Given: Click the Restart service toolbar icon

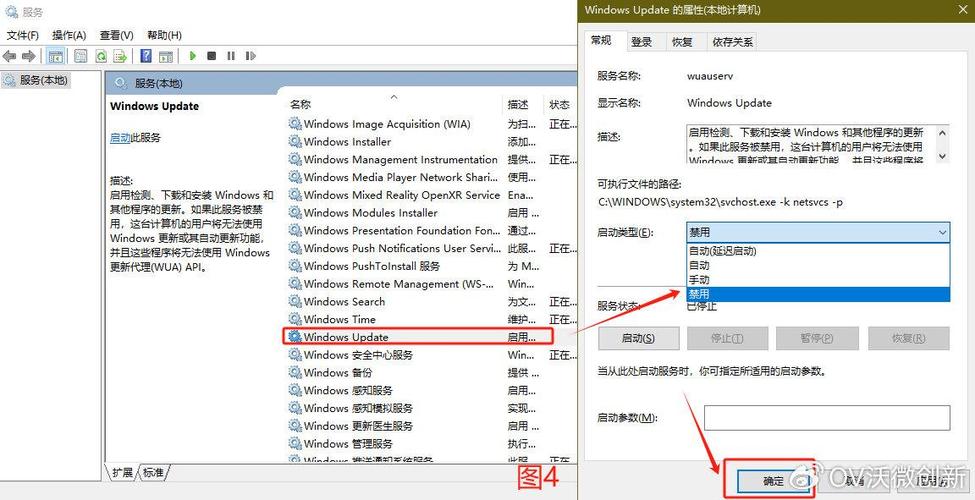Looking at the screenshot, I should (251, 56).
